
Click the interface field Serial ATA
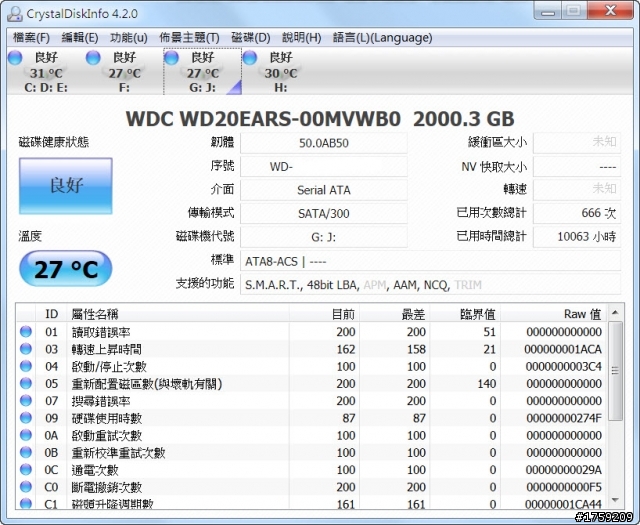(x=324, y=190)
